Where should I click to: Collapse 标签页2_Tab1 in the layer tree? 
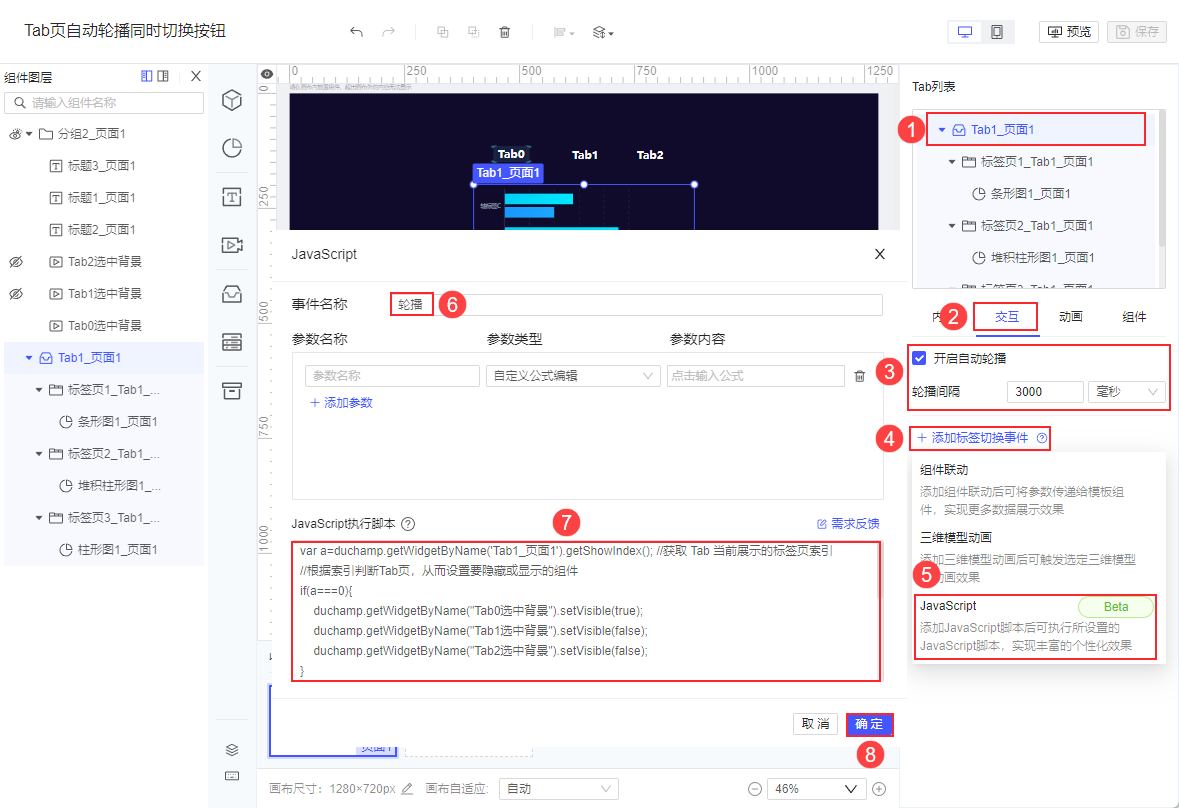pos(39,454)
